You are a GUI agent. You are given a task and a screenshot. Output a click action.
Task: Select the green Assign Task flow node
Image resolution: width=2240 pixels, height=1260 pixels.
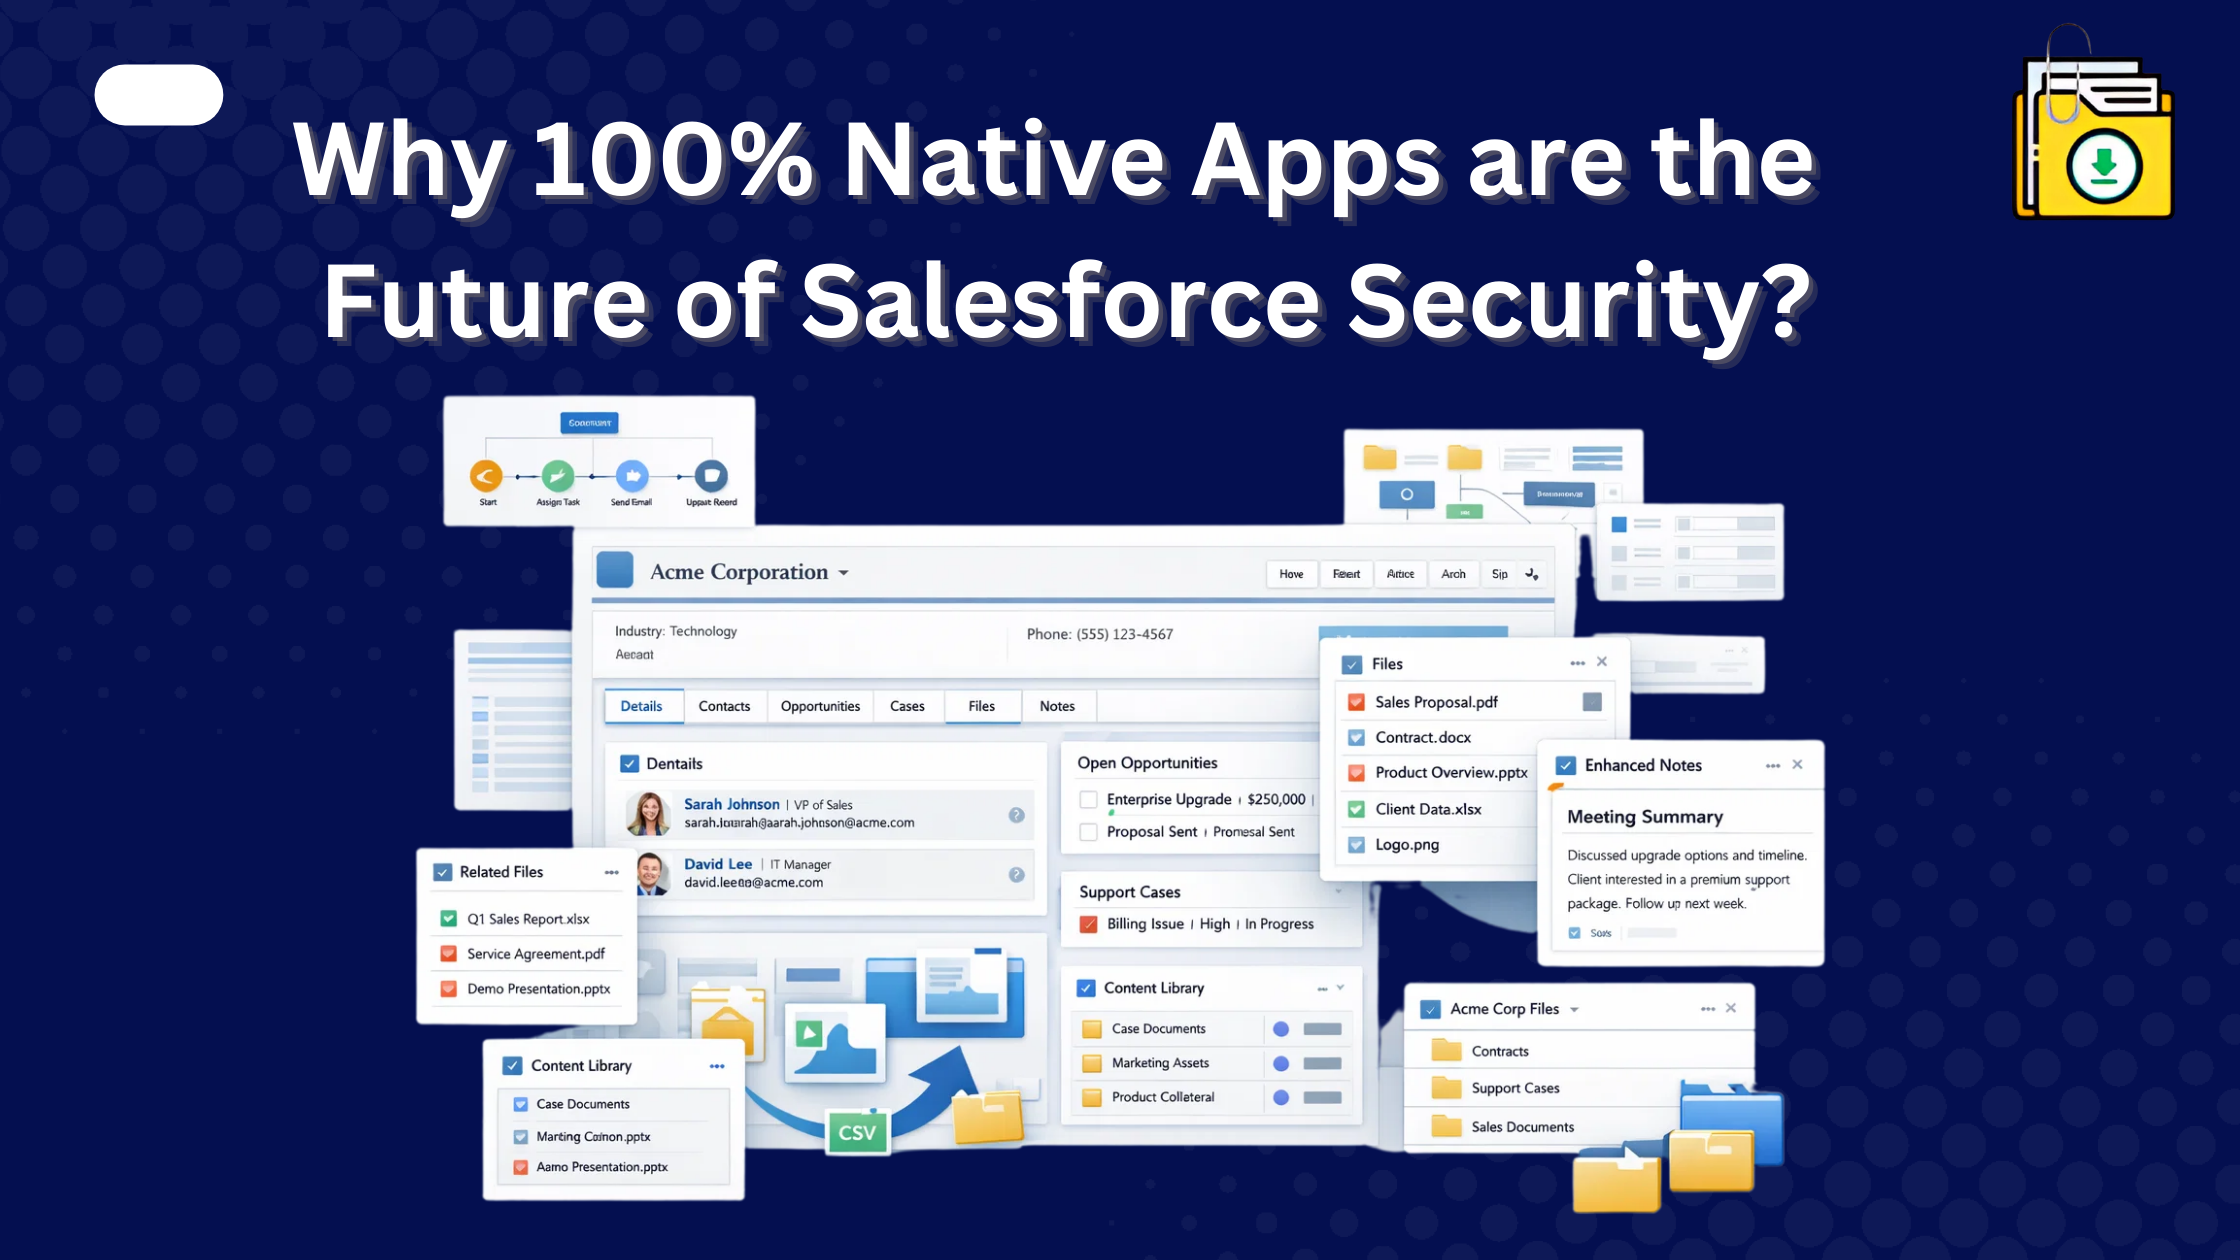click(557, 476)
